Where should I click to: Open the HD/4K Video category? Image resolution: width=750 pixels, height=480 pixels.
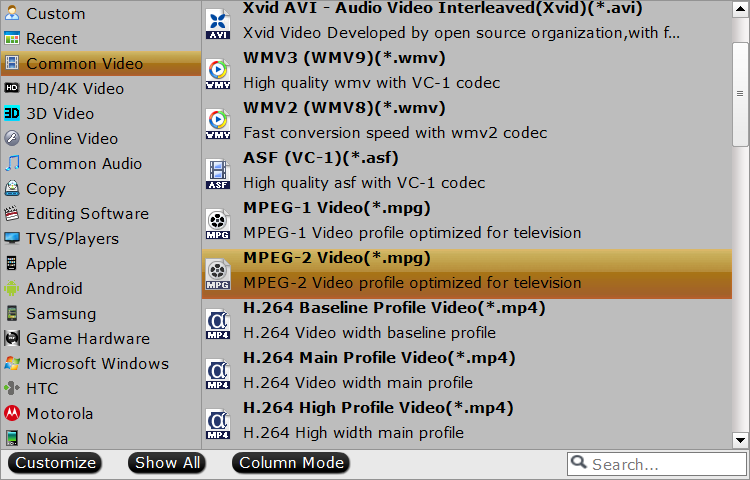74,89
